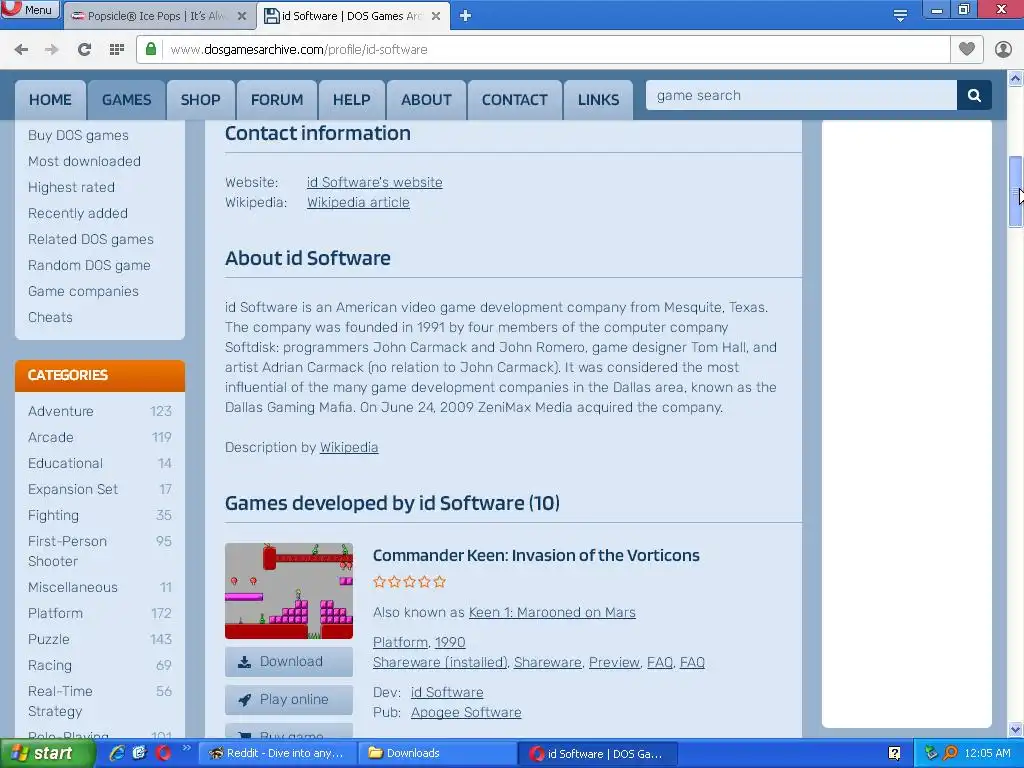The image size is (1024, 768).
Task: Open the Downloads folder in the taskbar
Action: pyautogui.click(x=437, y=753)
